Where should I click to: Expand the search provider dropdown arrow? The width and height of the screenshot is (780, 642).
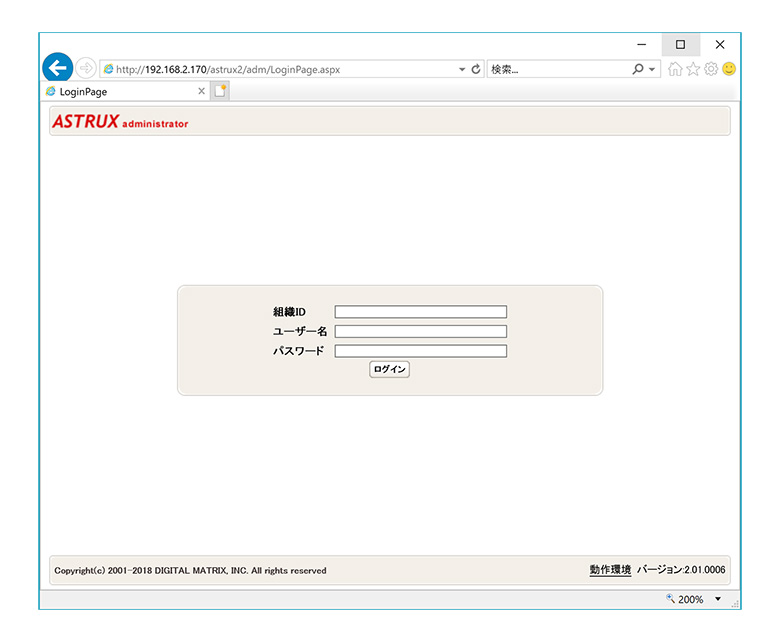pyautogui.click(x=652, y=70)
